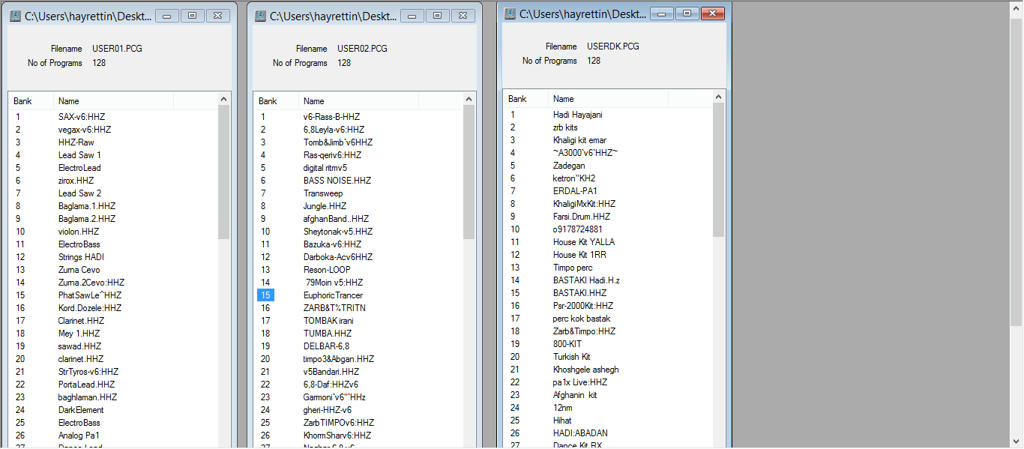Restore the USERDK.PCG window size
The image size is (1024, 449).
[686, 13]
